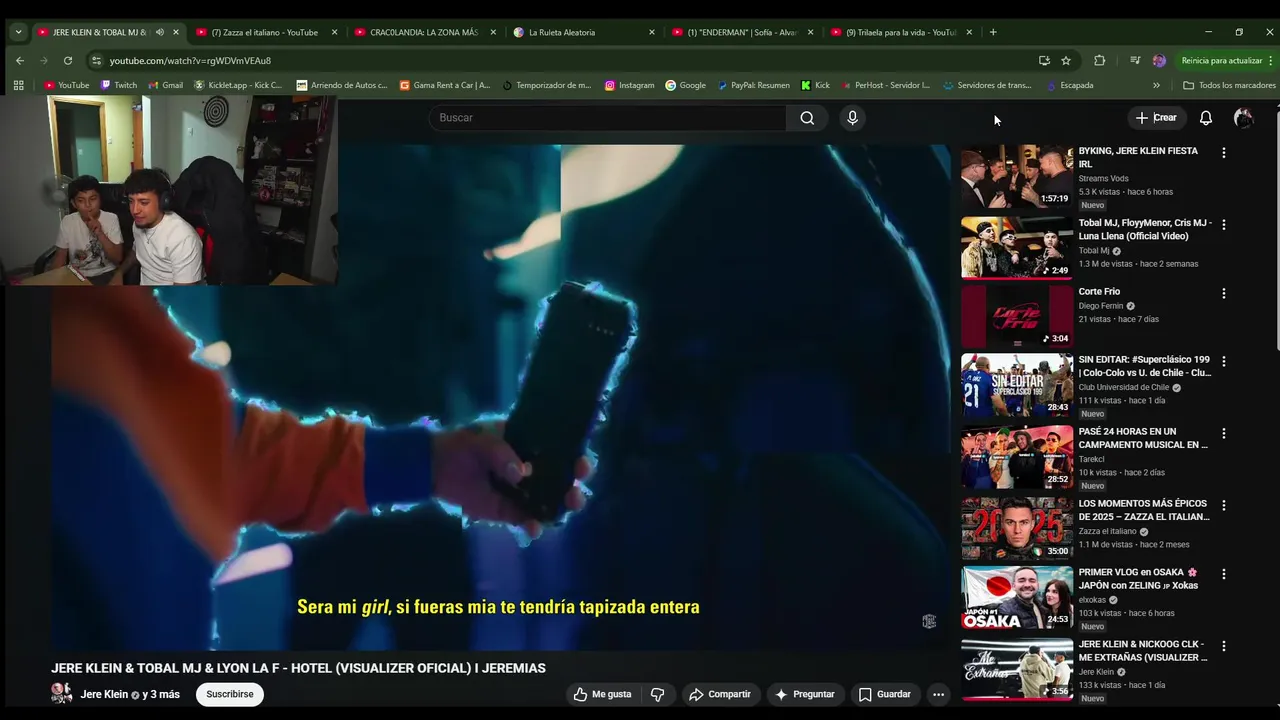
Task: Expand hidden bookmarks with double chevron
Action: point(1156,85)
